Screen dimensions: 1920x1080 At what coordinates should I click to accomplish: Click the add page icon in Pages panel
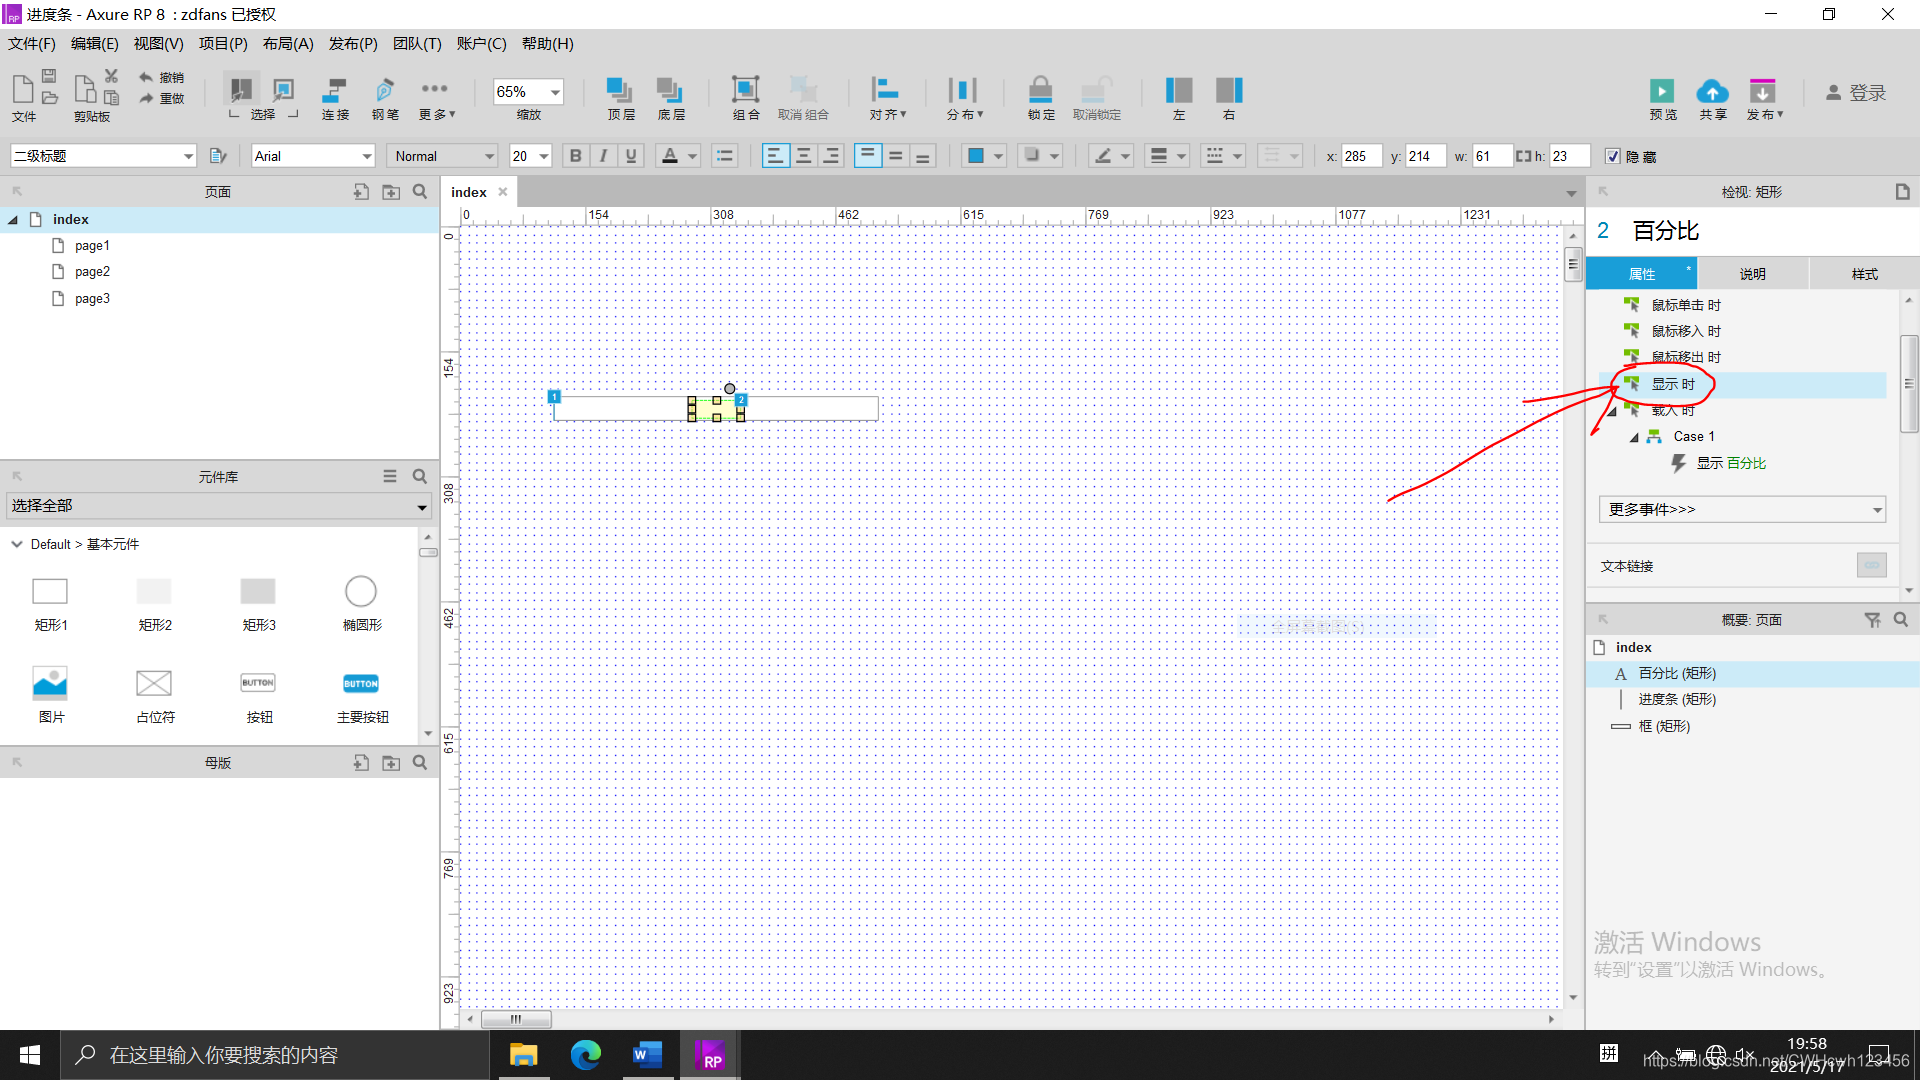tap(361, 192)
